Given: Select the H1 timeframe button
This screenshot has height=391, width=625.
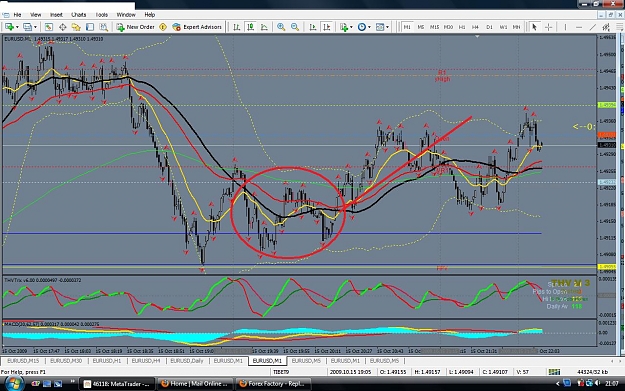Looking at the screenshot, I should (x=462, y=27).
